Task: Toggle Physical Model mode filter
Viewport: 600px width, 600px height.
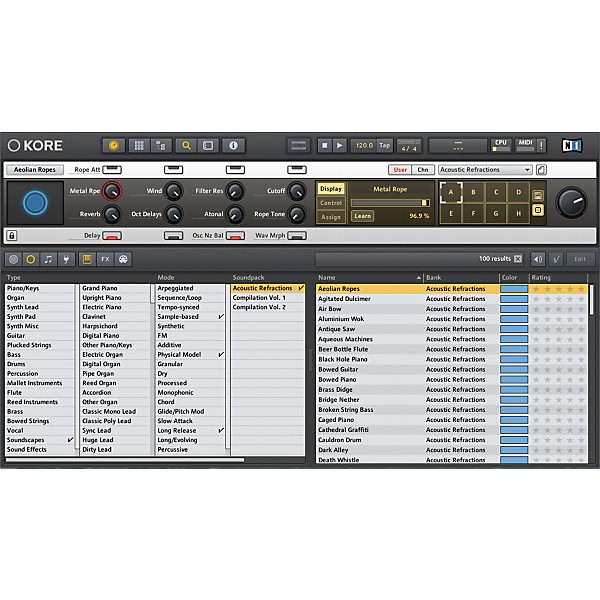Action: pos(191,355)
